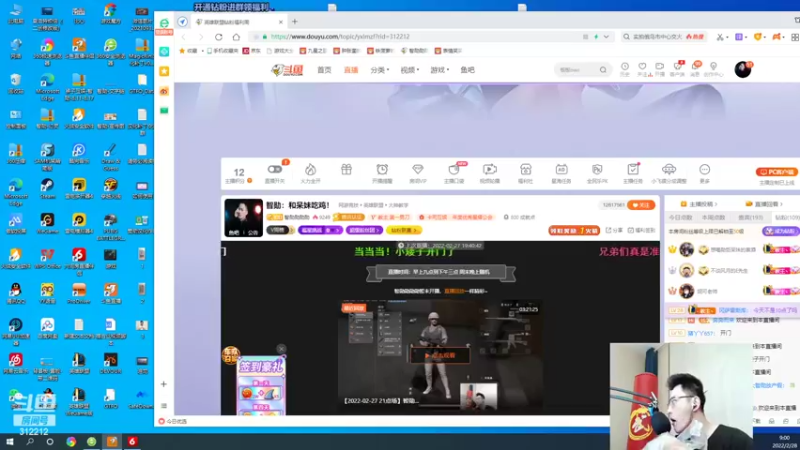Viewport: 800px width, 450px height.
Task: Open the 鱼吧 nav item
Action: tap(467, 70)
